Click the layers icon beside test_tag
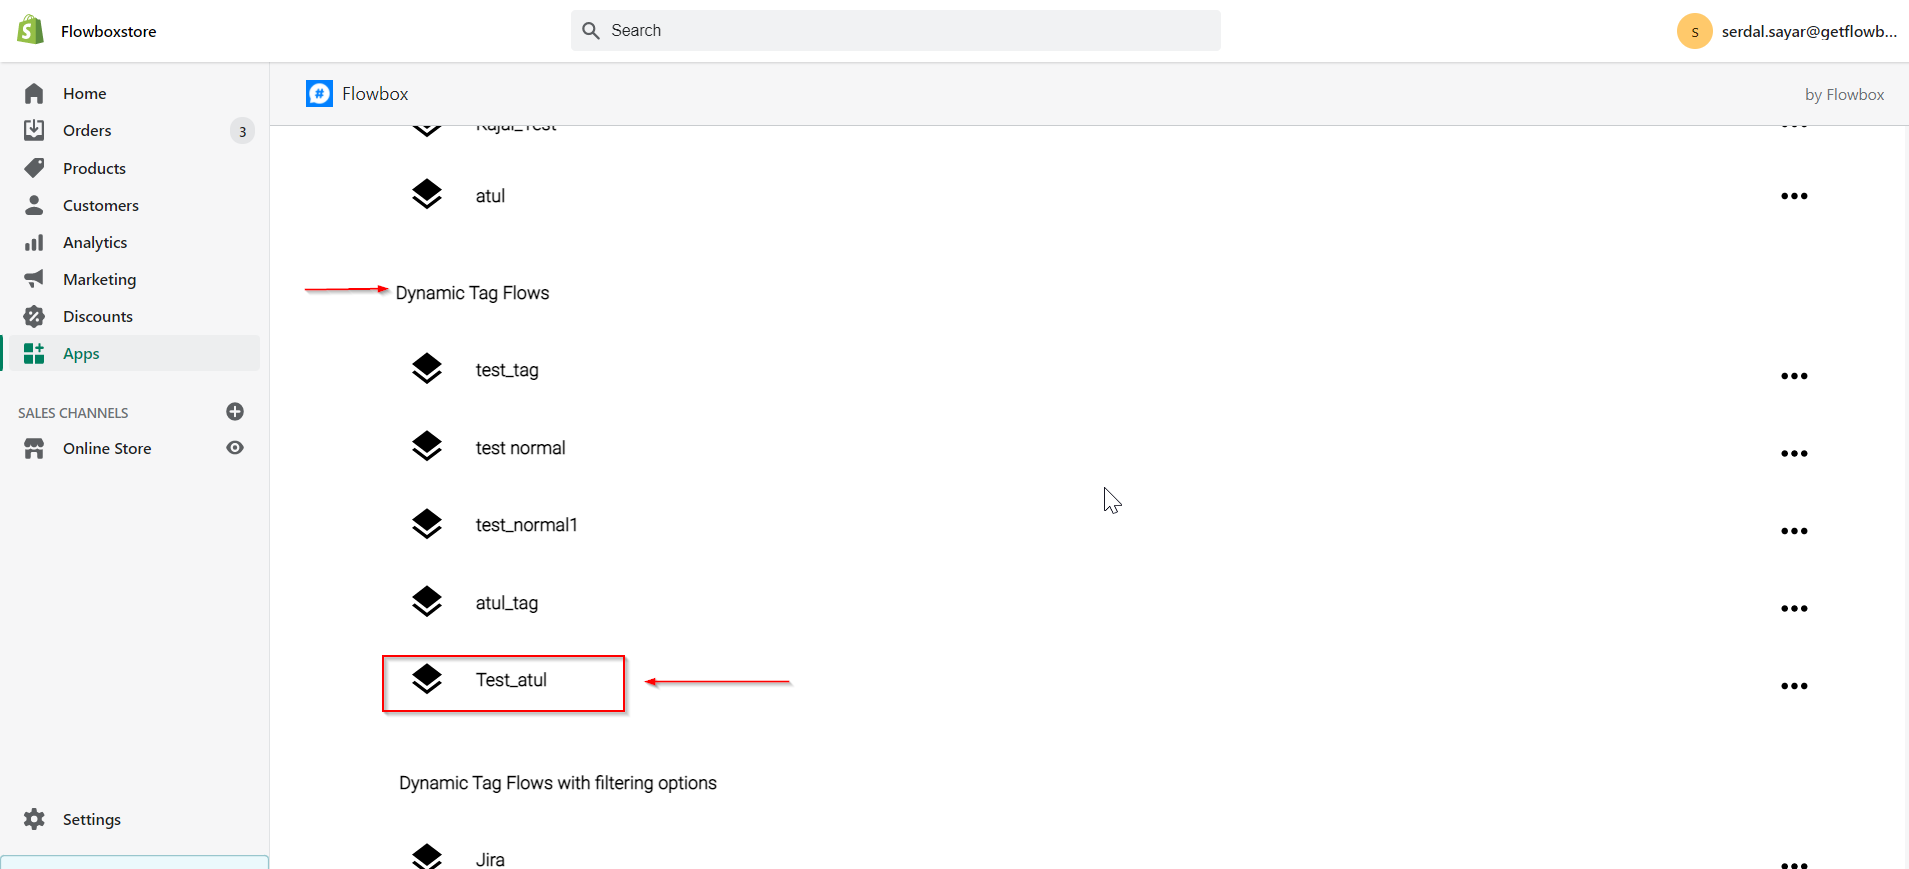 coord(427,369)
